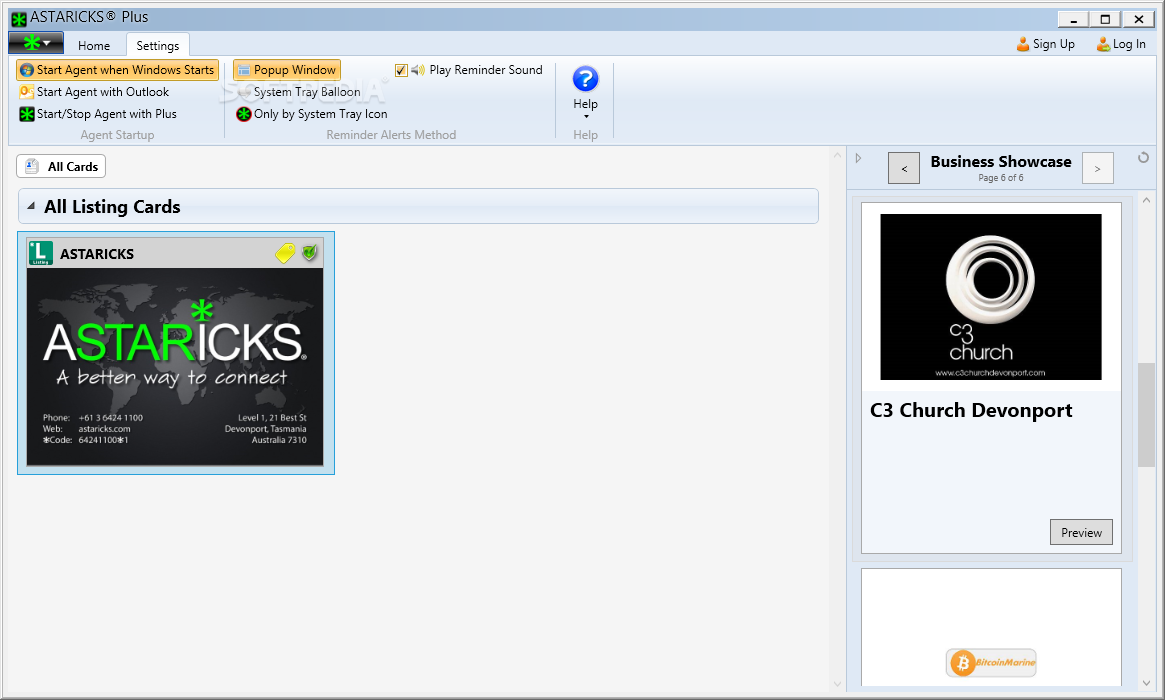Collapse the Business Showcase panel triangle

(858, 158)
